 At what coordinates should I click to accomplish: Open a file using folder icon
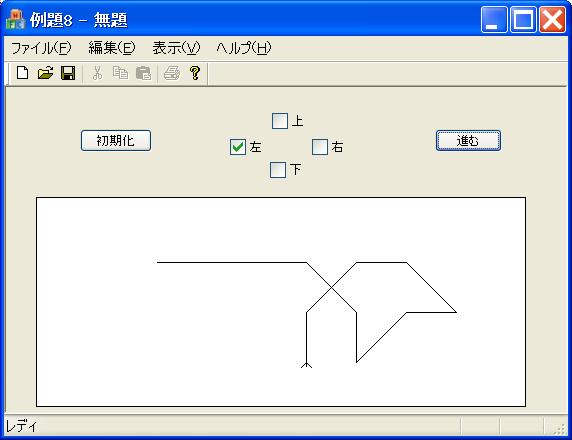[45, 73]
